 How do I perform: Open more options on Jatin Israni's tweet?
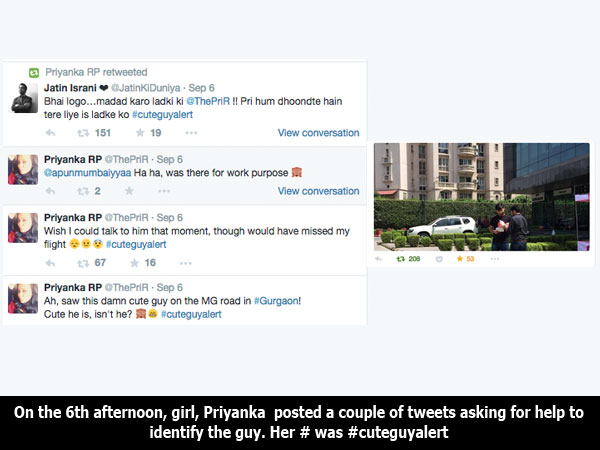click(x=191, y=133)
